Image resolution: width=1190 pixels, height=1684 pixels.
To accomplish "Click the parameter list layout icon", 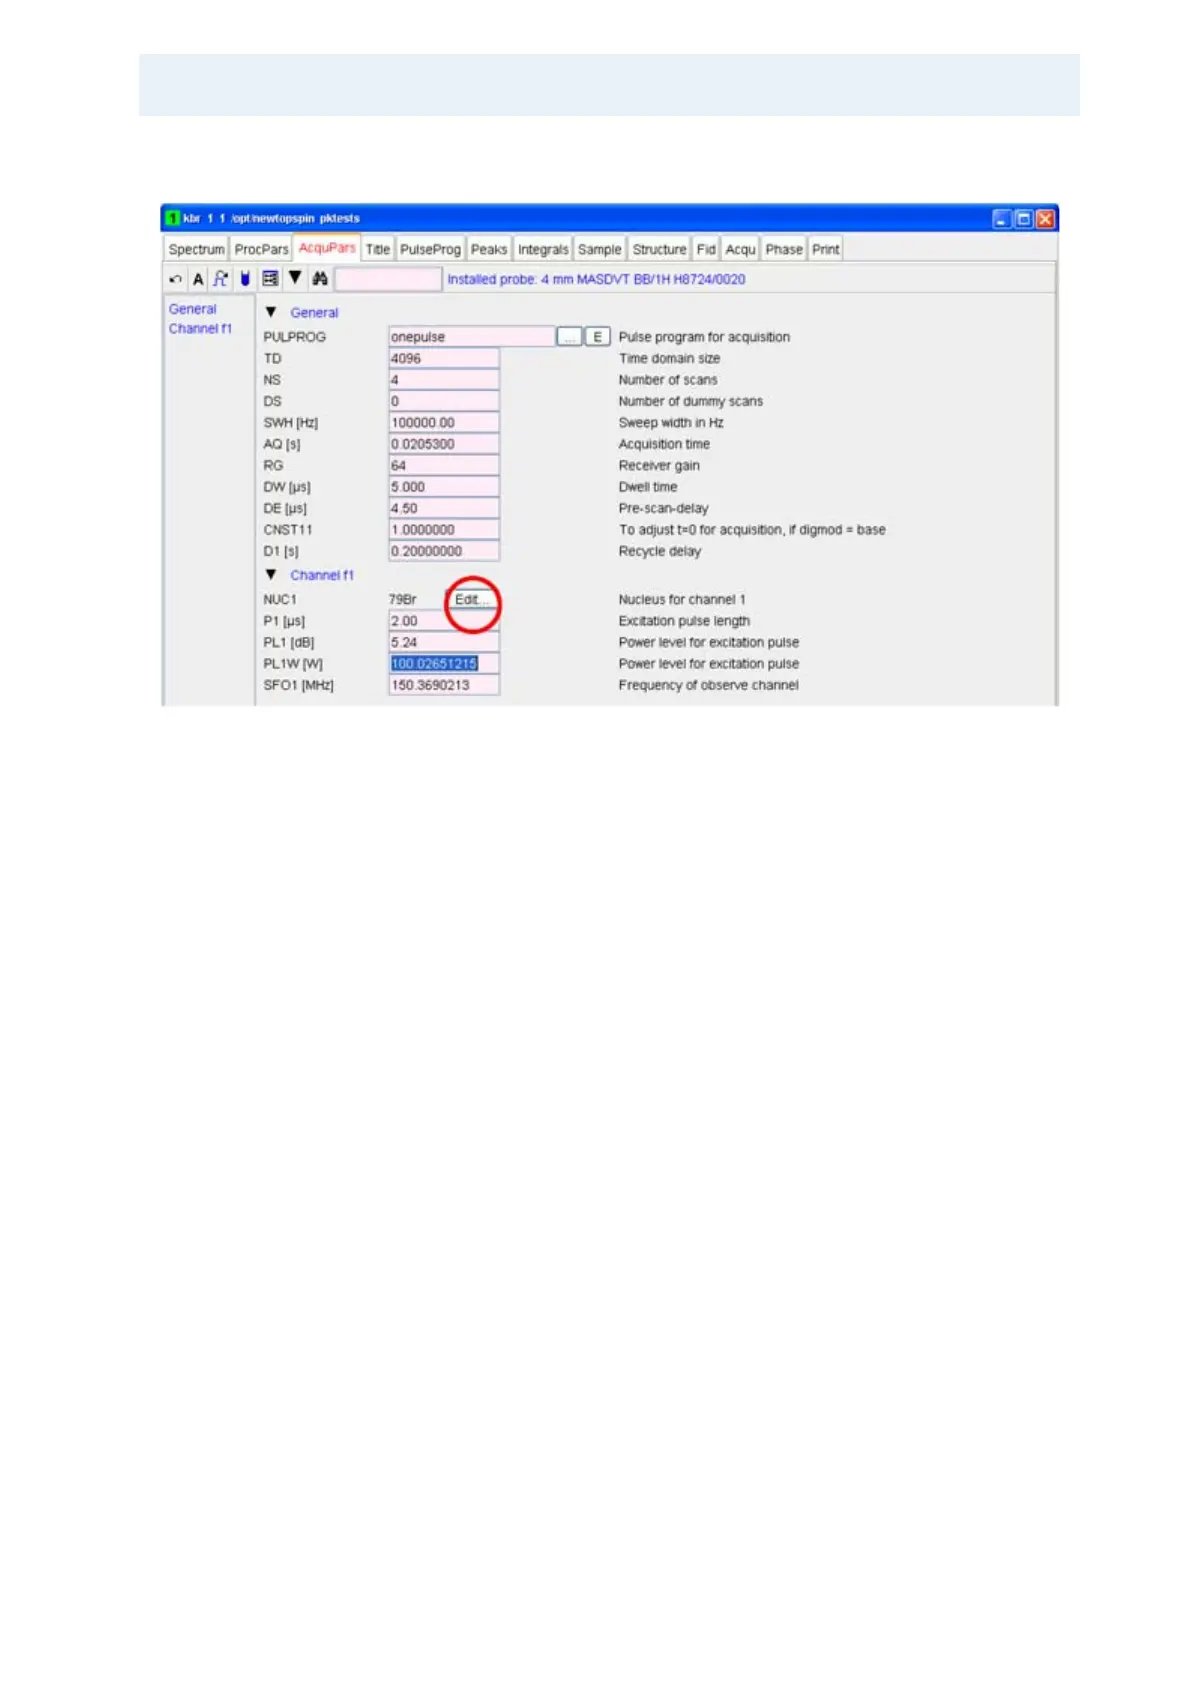I will [x=270, y=279].
